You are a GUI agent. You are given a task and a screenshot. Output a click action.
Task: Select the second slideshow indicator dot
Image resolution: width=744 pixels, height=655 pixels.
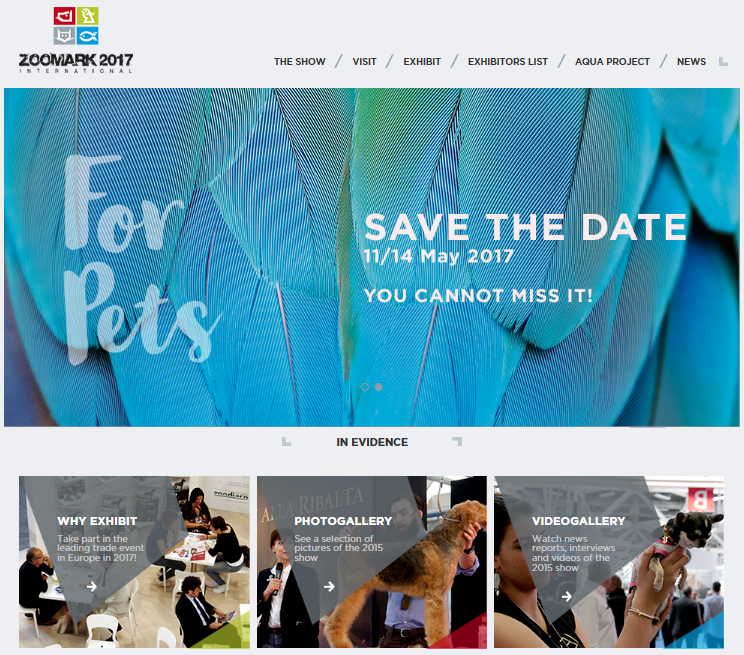coord(379,387)
